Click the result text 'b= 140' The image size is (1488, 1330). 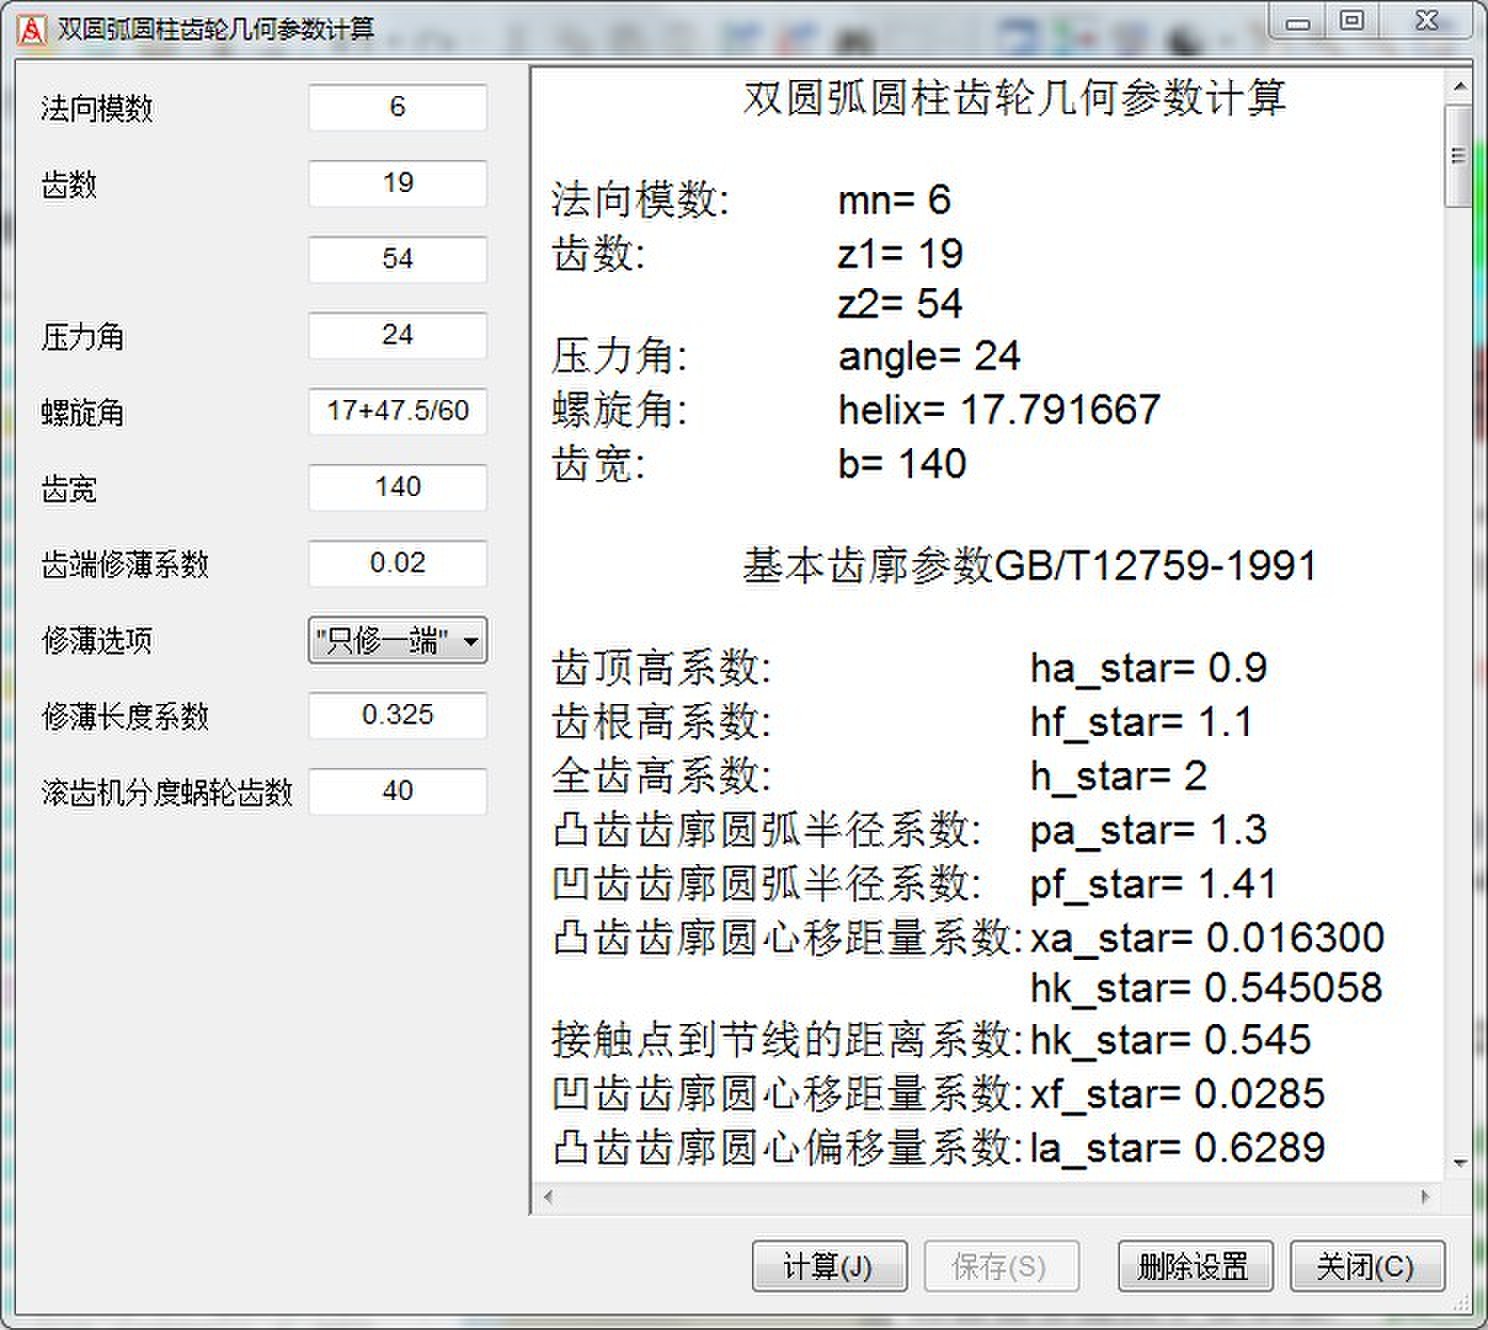902,464
